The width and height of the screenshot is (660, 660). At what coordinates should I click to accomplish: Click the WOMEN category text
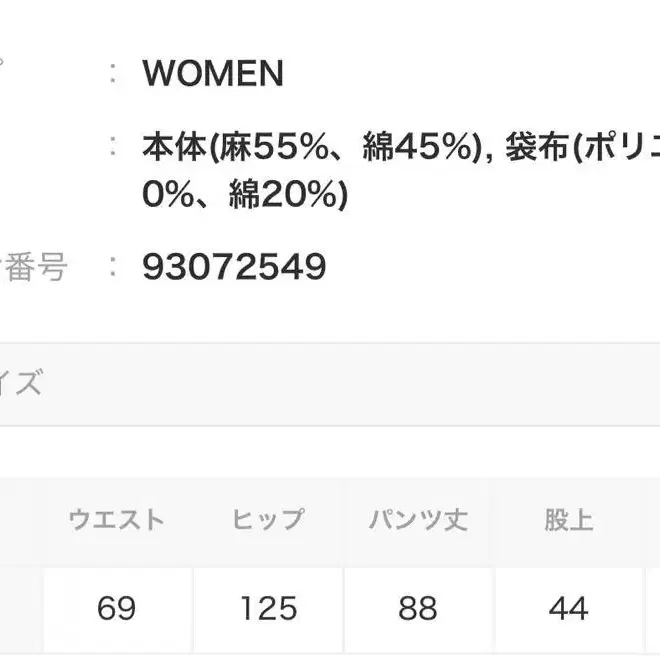(x=213, y=73)
